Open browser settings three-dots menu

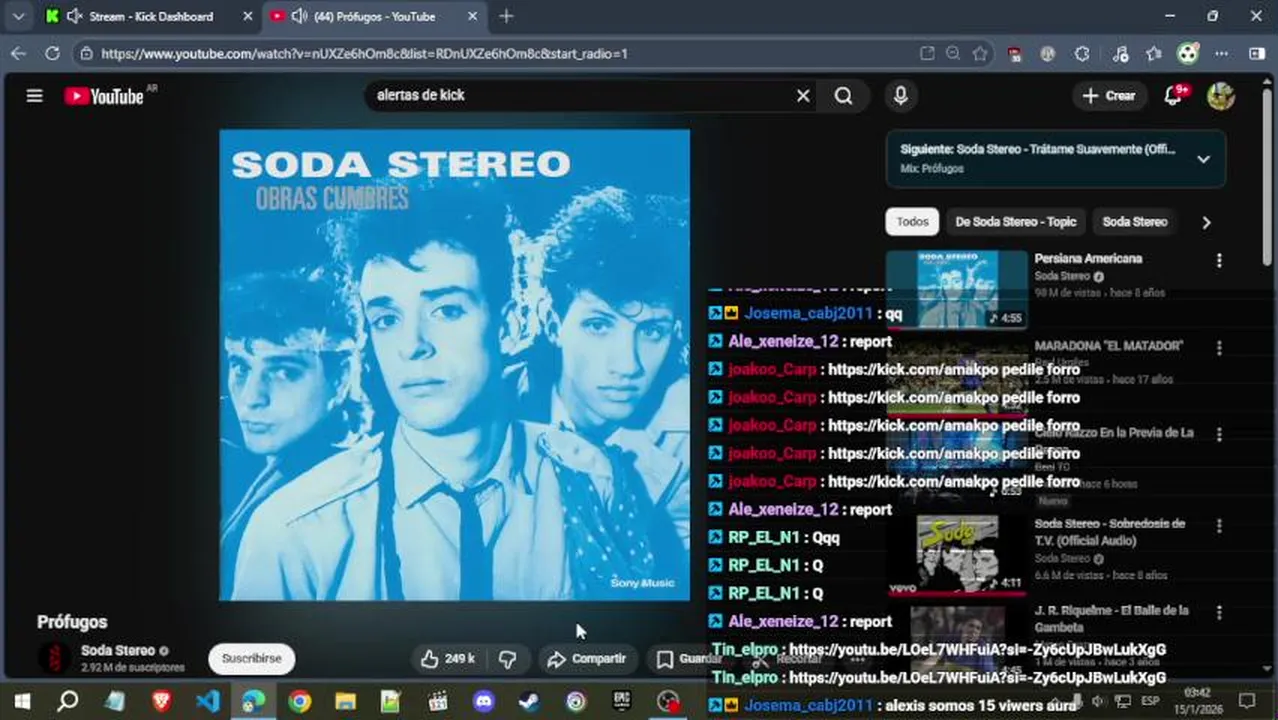click(1222, 54)
